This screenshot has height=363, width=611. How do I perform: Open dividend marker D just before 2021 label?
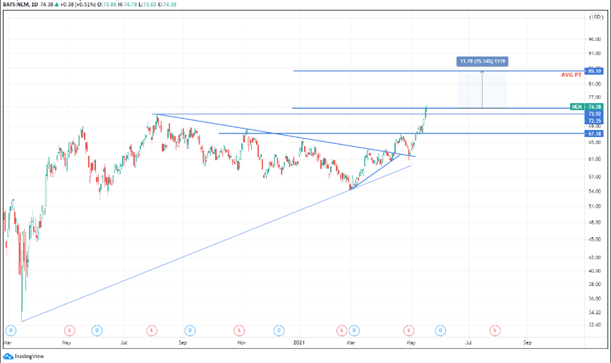pyautogui.click(x=279, y=331)
